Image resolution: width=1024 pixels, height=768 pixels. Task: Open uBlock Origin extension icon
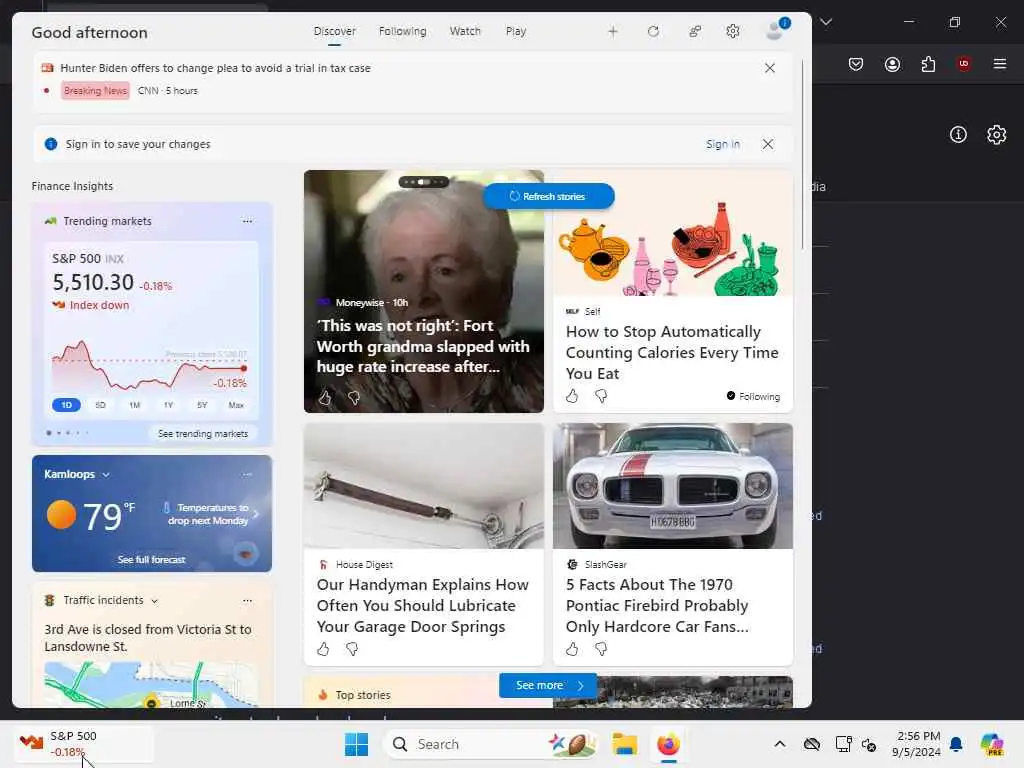964,64
